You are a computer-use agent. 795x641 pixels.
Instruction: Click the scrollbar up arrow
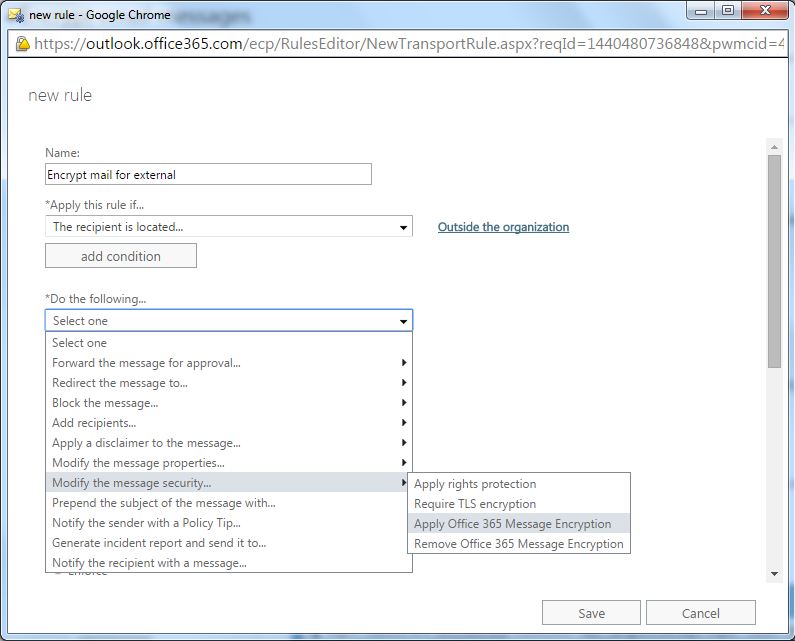[x=774, y=147]
